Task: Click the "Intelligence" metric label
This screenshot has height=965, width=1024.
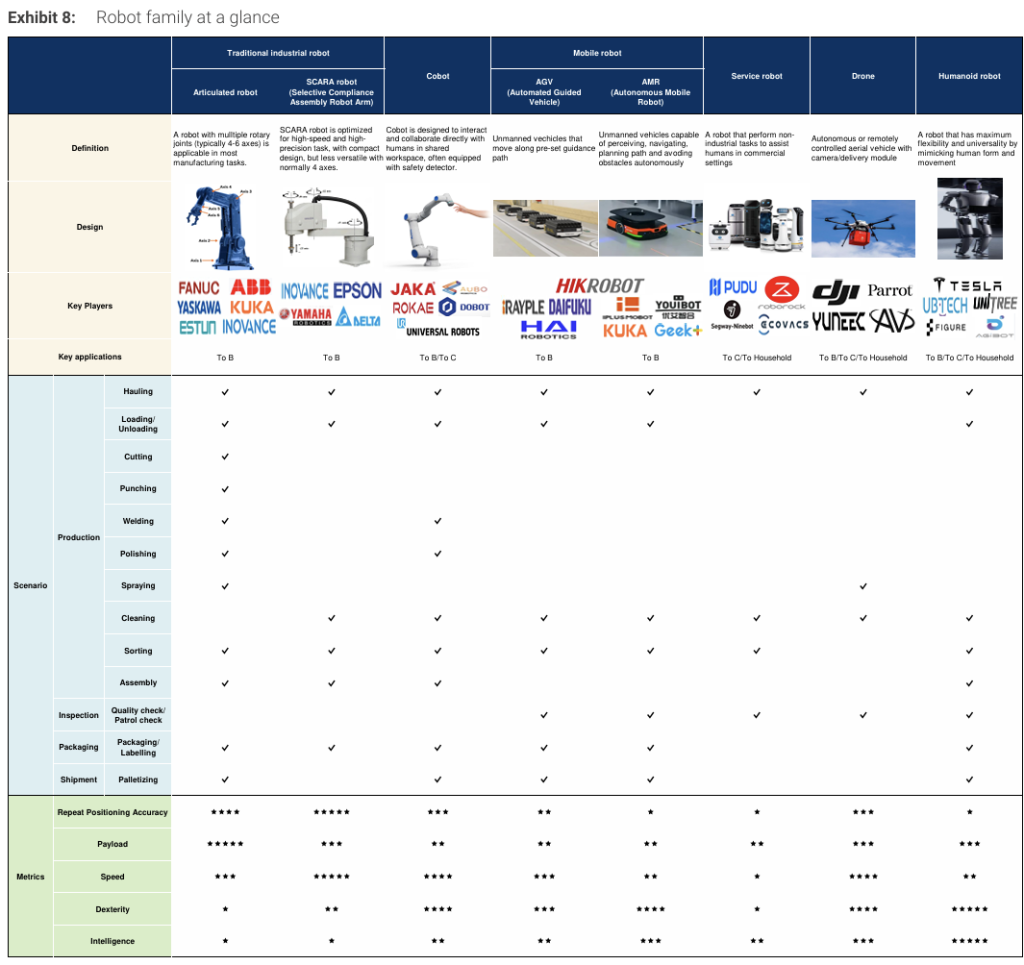Action: pos(112,941)
